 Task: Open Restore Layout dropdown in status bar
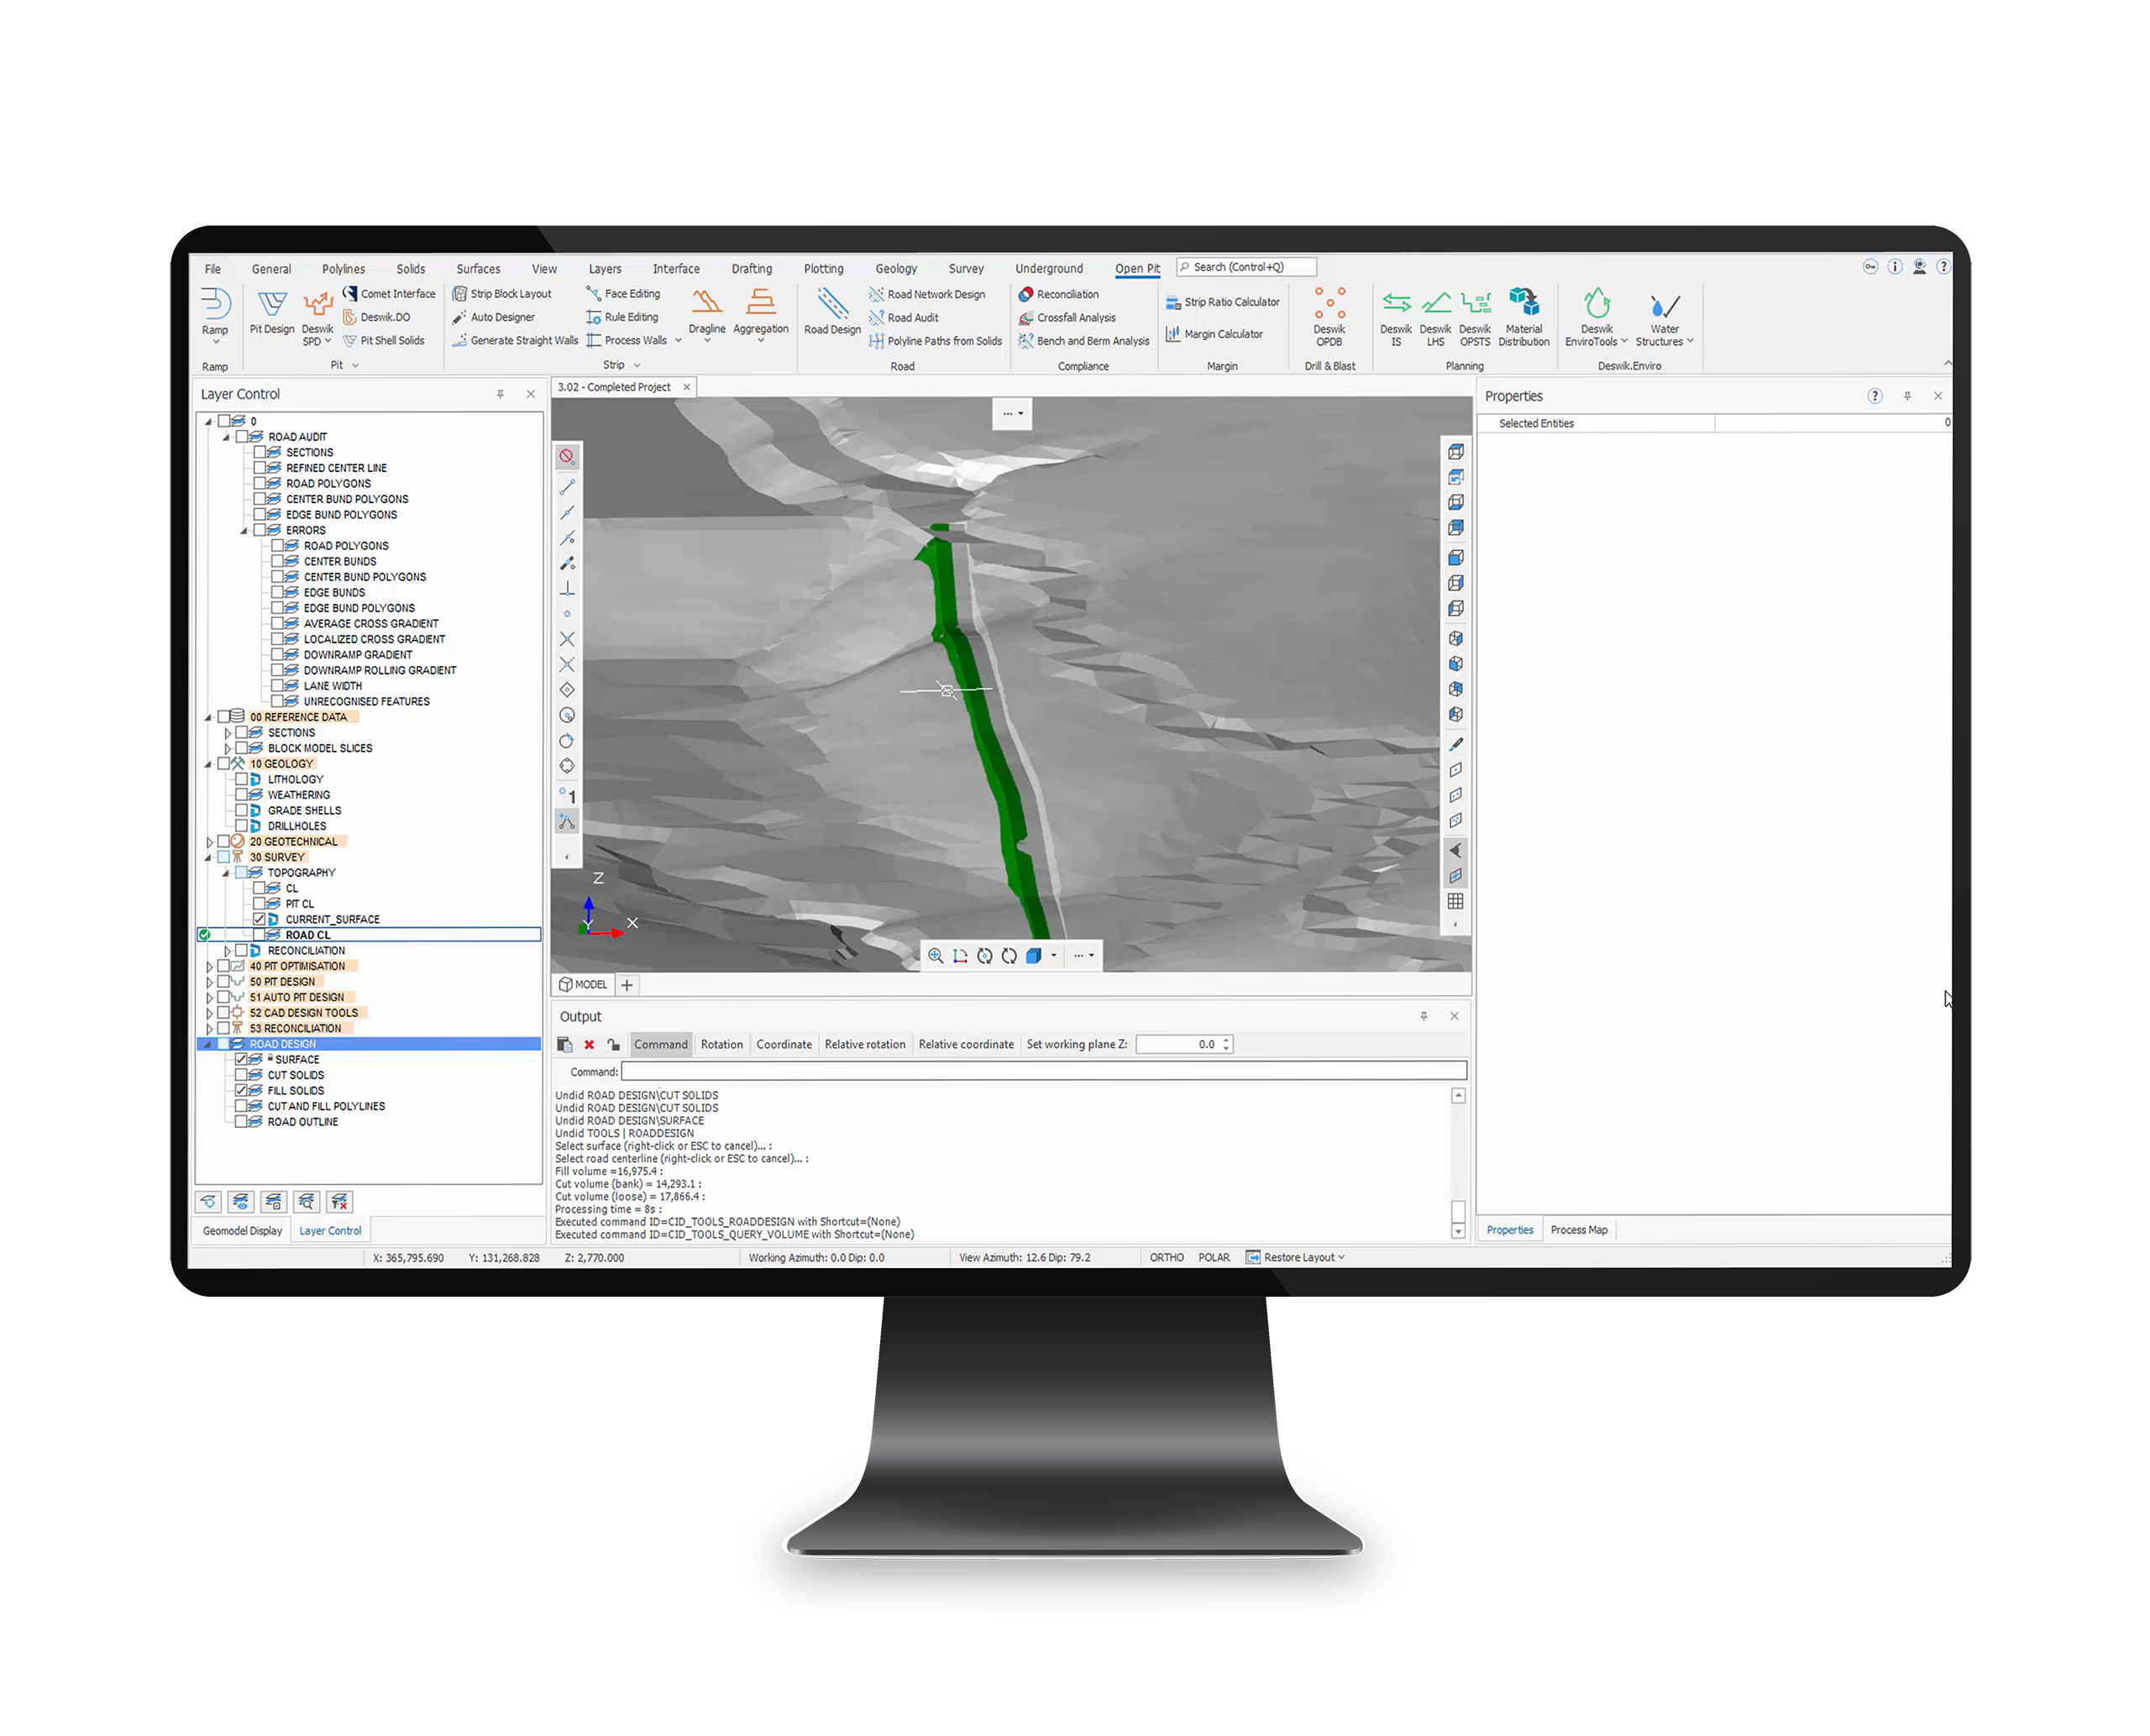tap(1296, 1258)
